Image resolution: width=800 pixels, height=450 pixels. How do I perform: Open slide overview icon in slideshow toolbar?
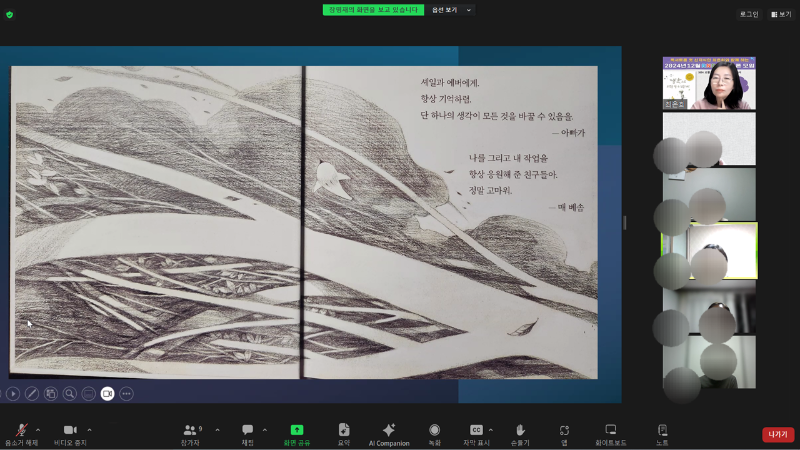tap(51, 393)
